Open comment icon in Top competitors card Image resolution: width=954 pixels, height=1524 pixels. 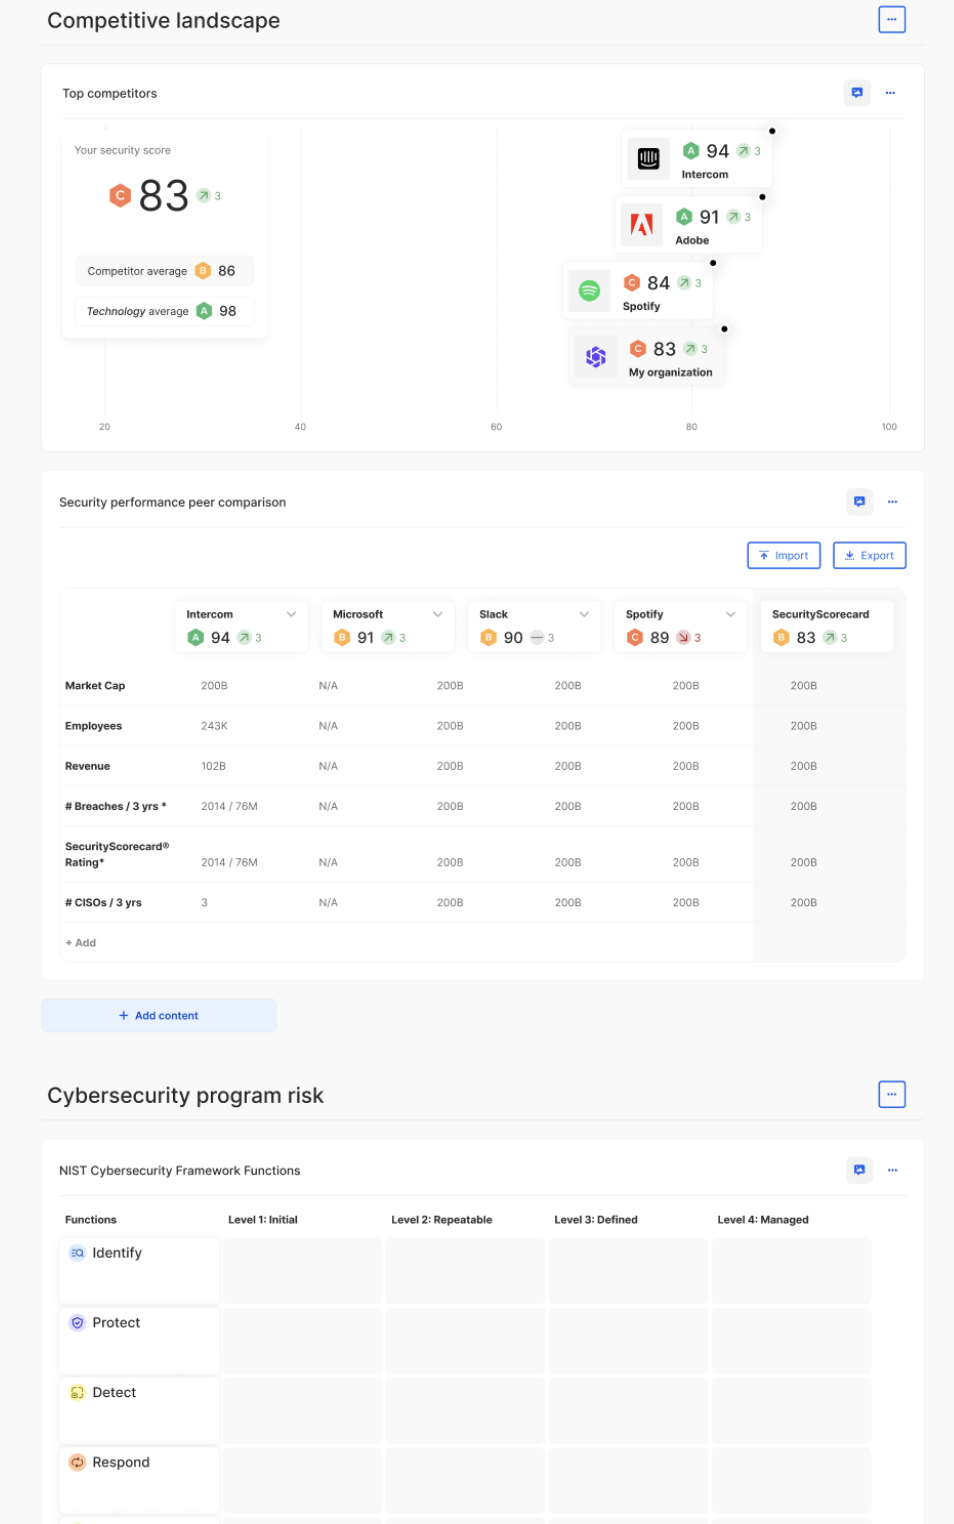tap(857, 93)
